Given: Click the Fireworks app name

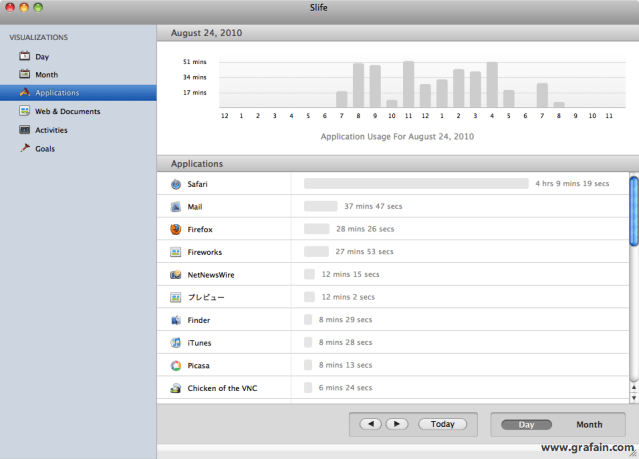Looking at the screenshot, I should point(205,252).
